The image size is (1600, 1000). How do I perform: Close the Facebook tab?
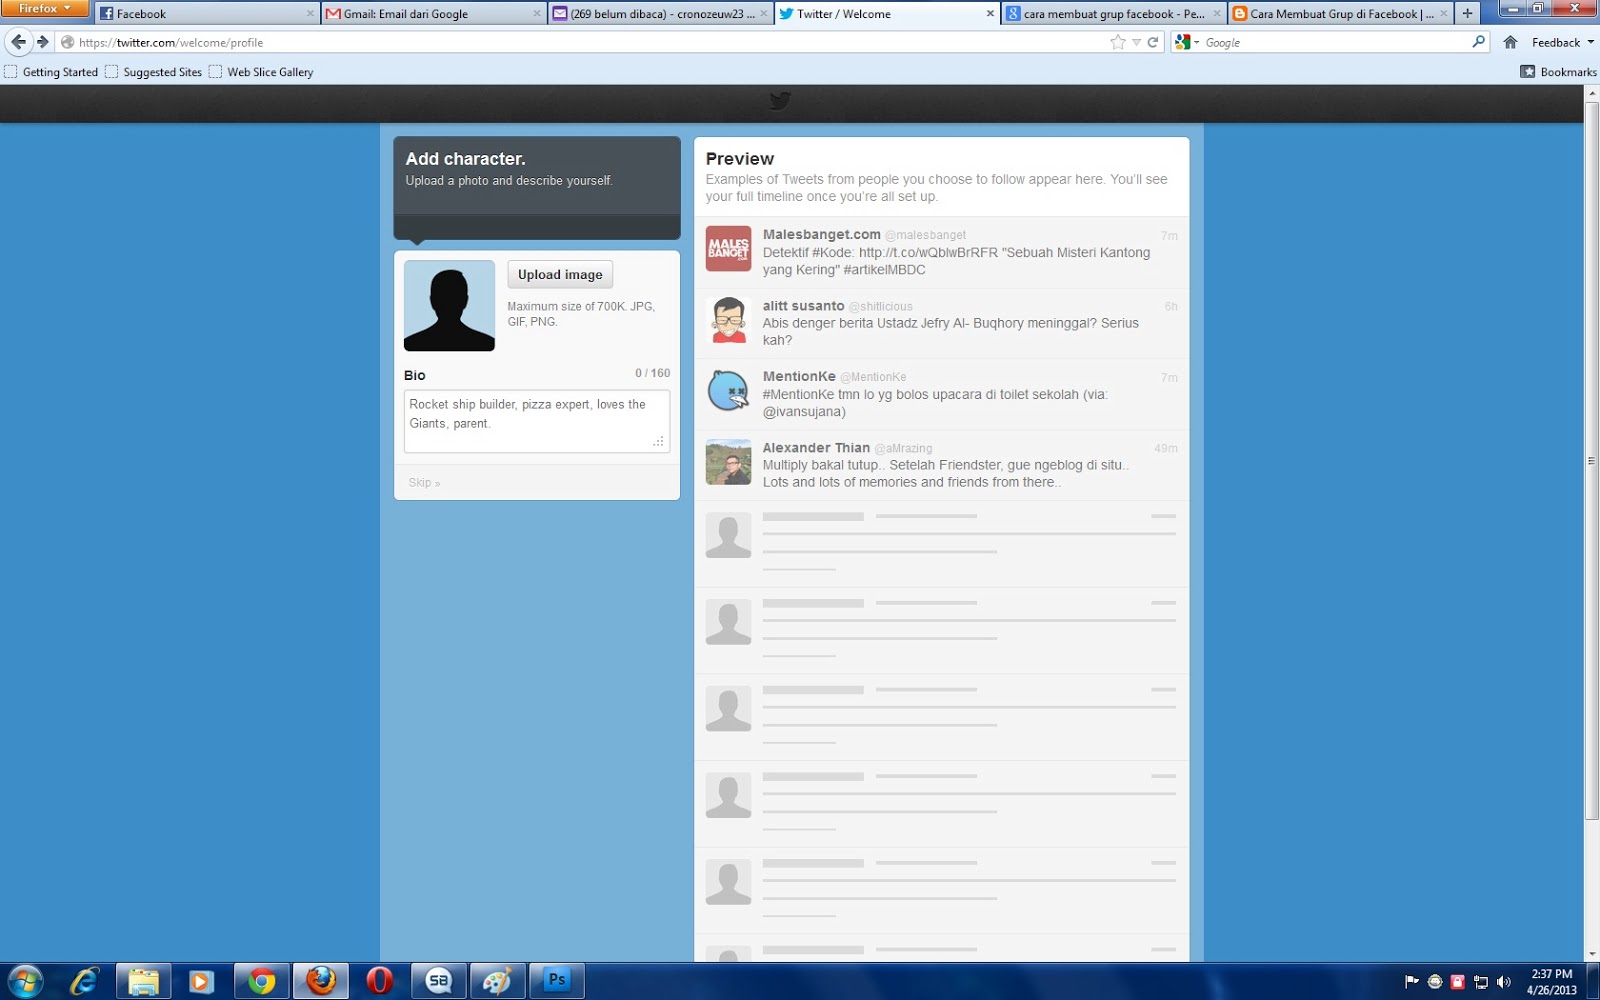point(310,13)
